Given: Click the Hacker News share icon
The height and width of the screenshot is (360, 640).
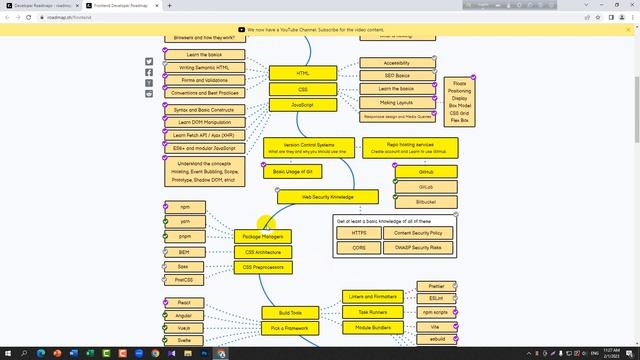Looking at the screenshot, I should click(149, 83).
